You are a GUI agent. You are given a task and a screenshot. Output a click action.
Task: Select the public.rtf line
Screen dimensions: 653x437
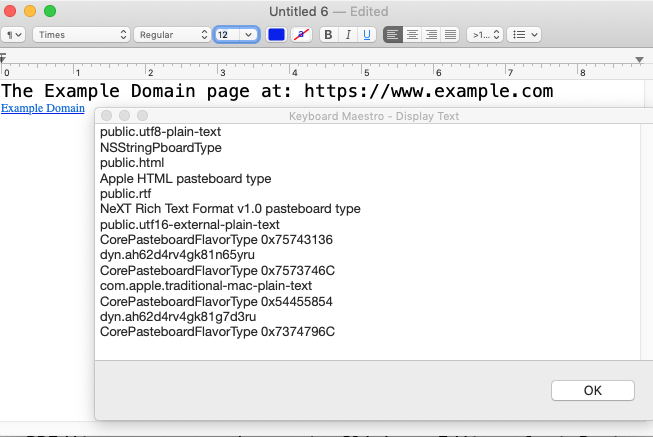click(x=125, y=194)
